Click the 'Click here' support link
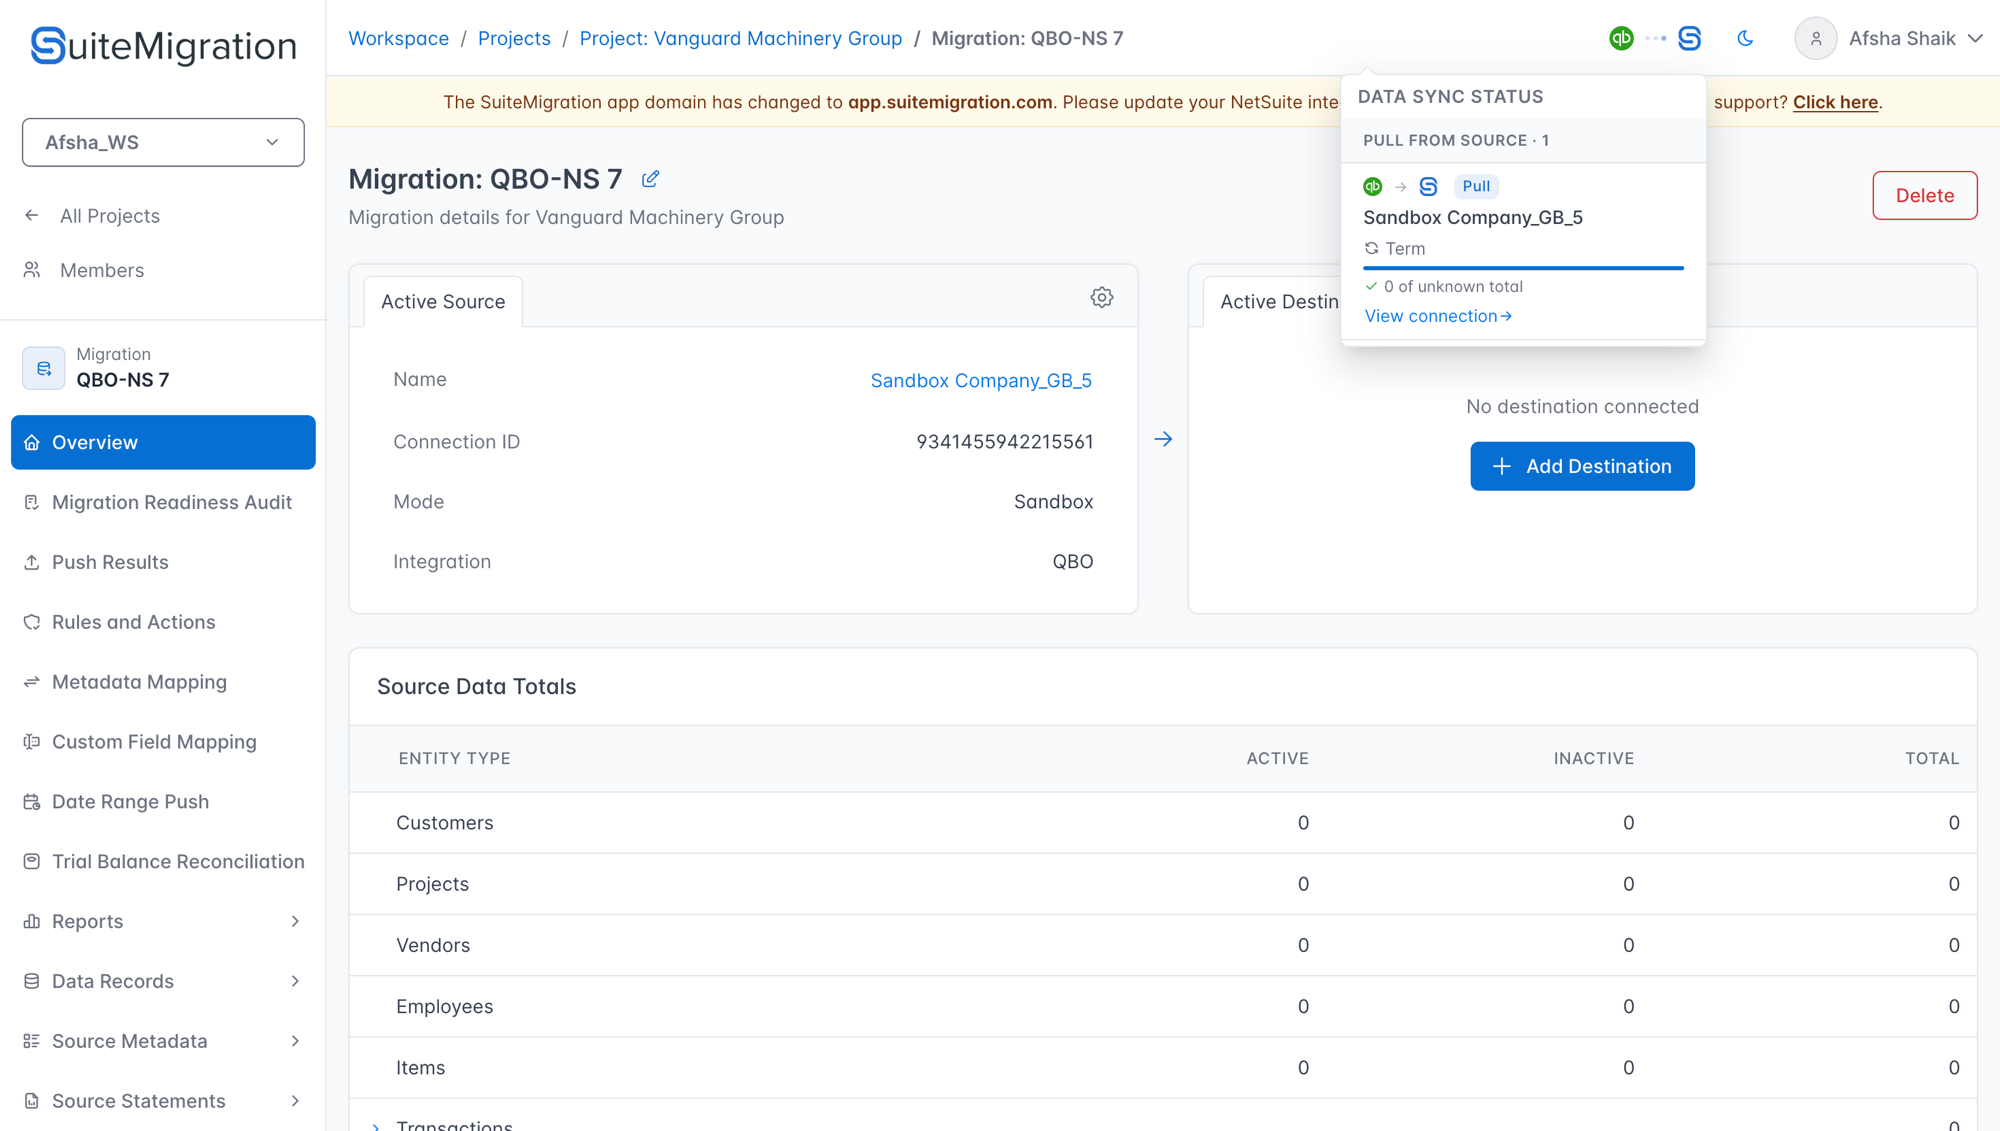Viewport: 2000px width, 1131px height. (1835, 102)
